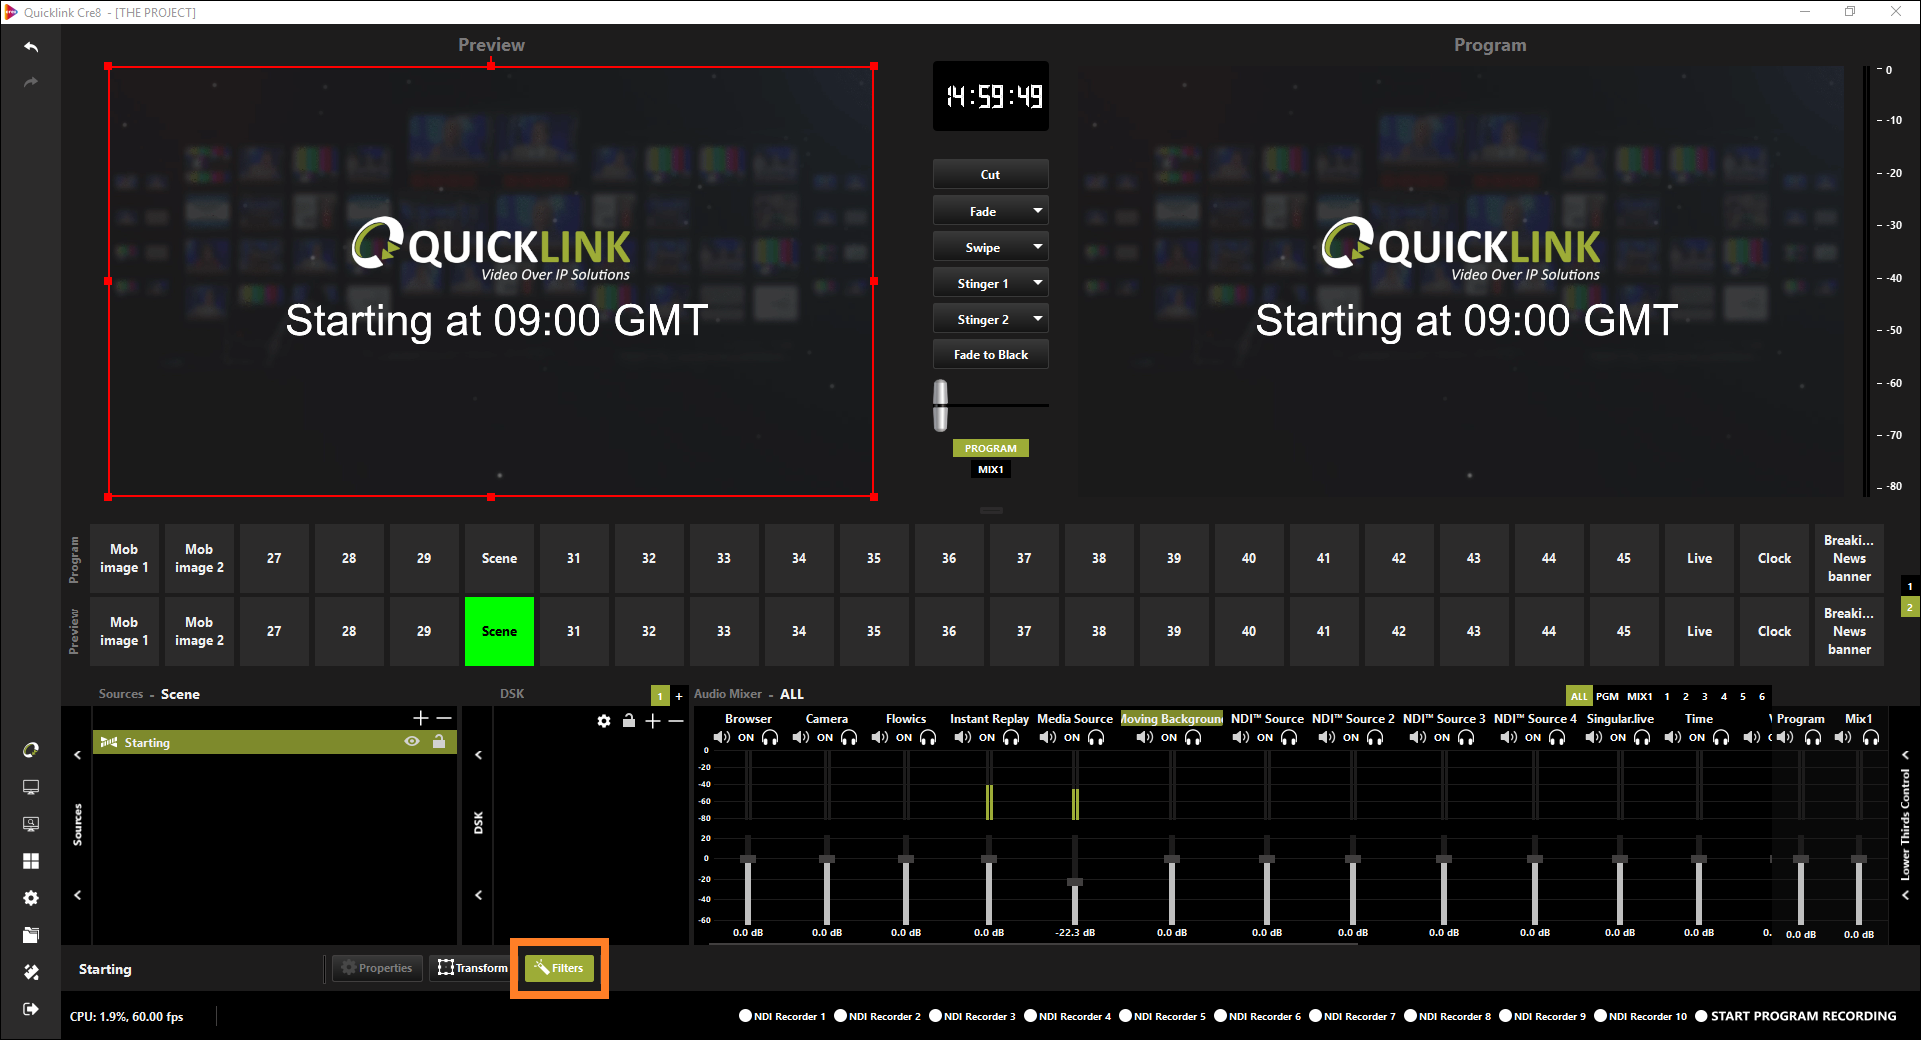The image size is (1921, 1040).
Task: Add a new source with plus icon
Action: 421,718
